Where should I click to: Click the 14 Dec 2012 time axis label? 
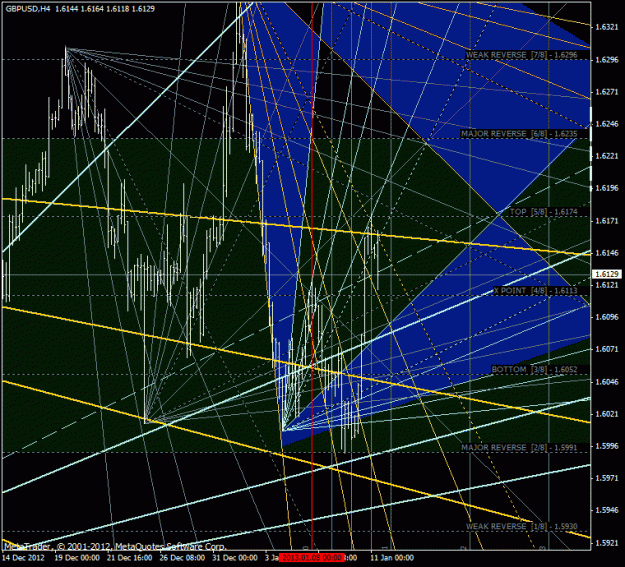(x=23, y=557)
